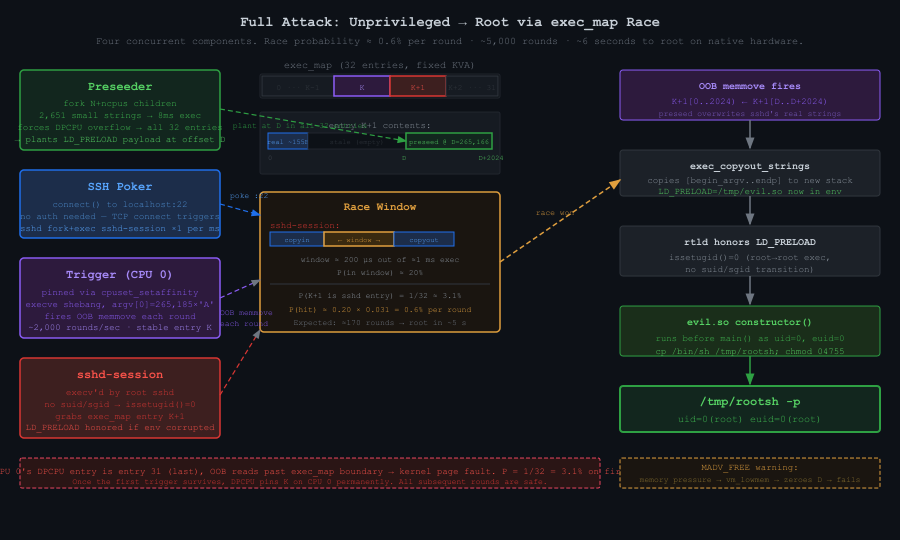Click the diagram title 'Full Attack: Unprivileged → Root'
900x540 pixels.
click(449, 22)
